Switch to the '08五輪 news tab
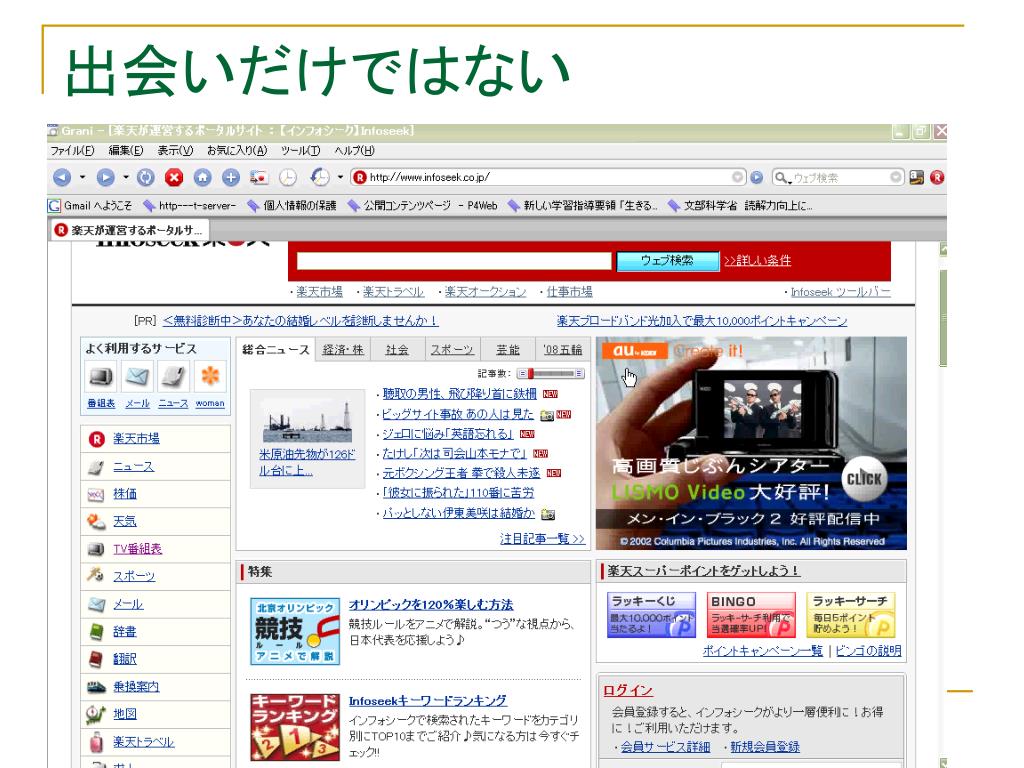Viewport: 1024px width, 768px height. click(x=562, y=350)
